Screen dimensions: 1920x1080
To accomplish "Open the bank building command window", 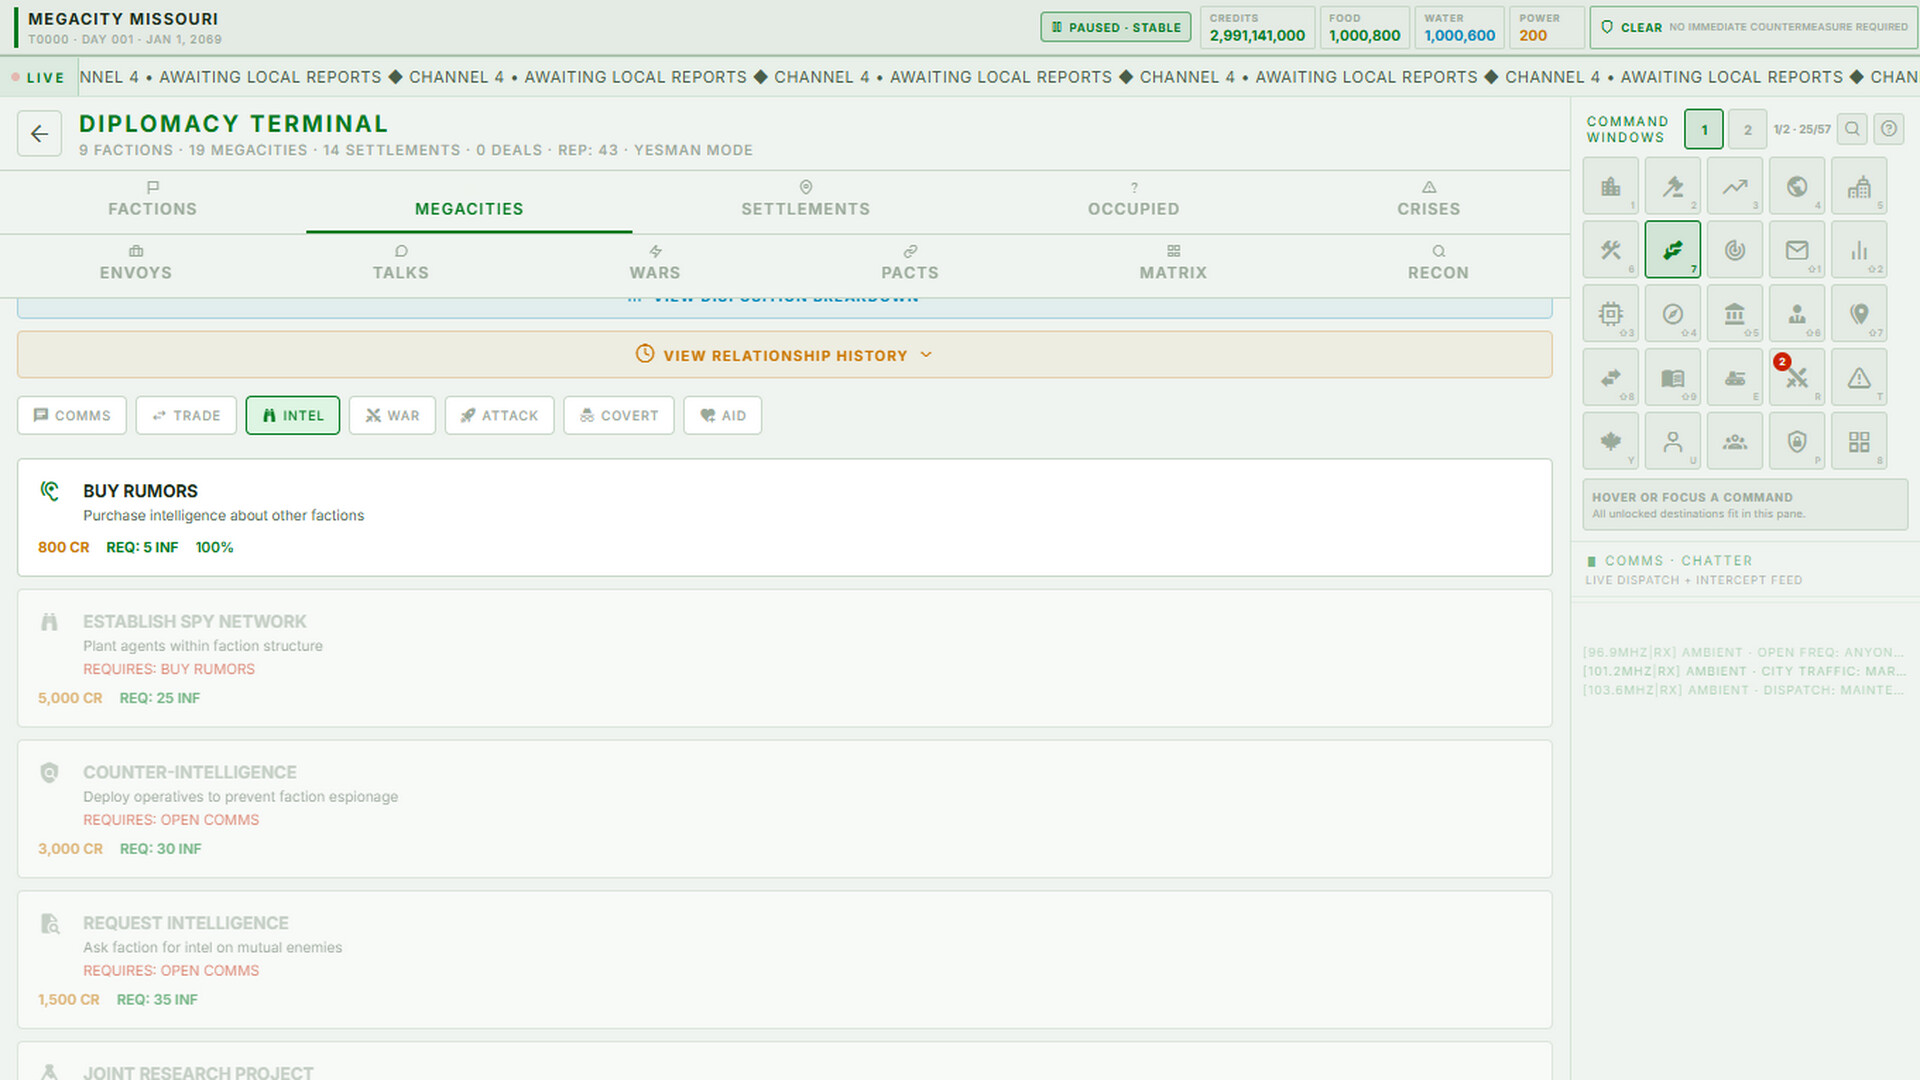I will point(1734,314).
